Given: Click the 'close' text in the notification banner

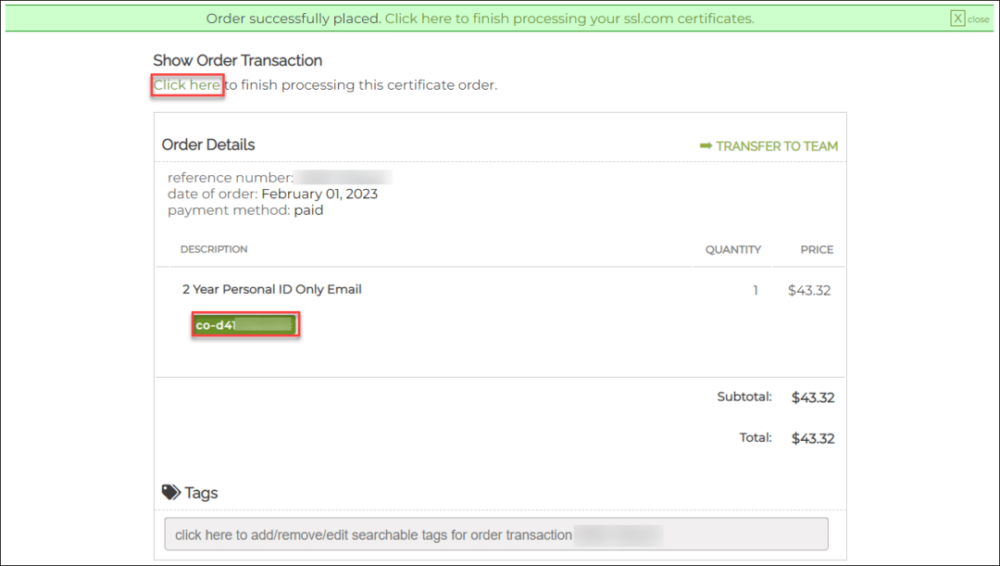Looking at the screenshot, I should [978, 19].
